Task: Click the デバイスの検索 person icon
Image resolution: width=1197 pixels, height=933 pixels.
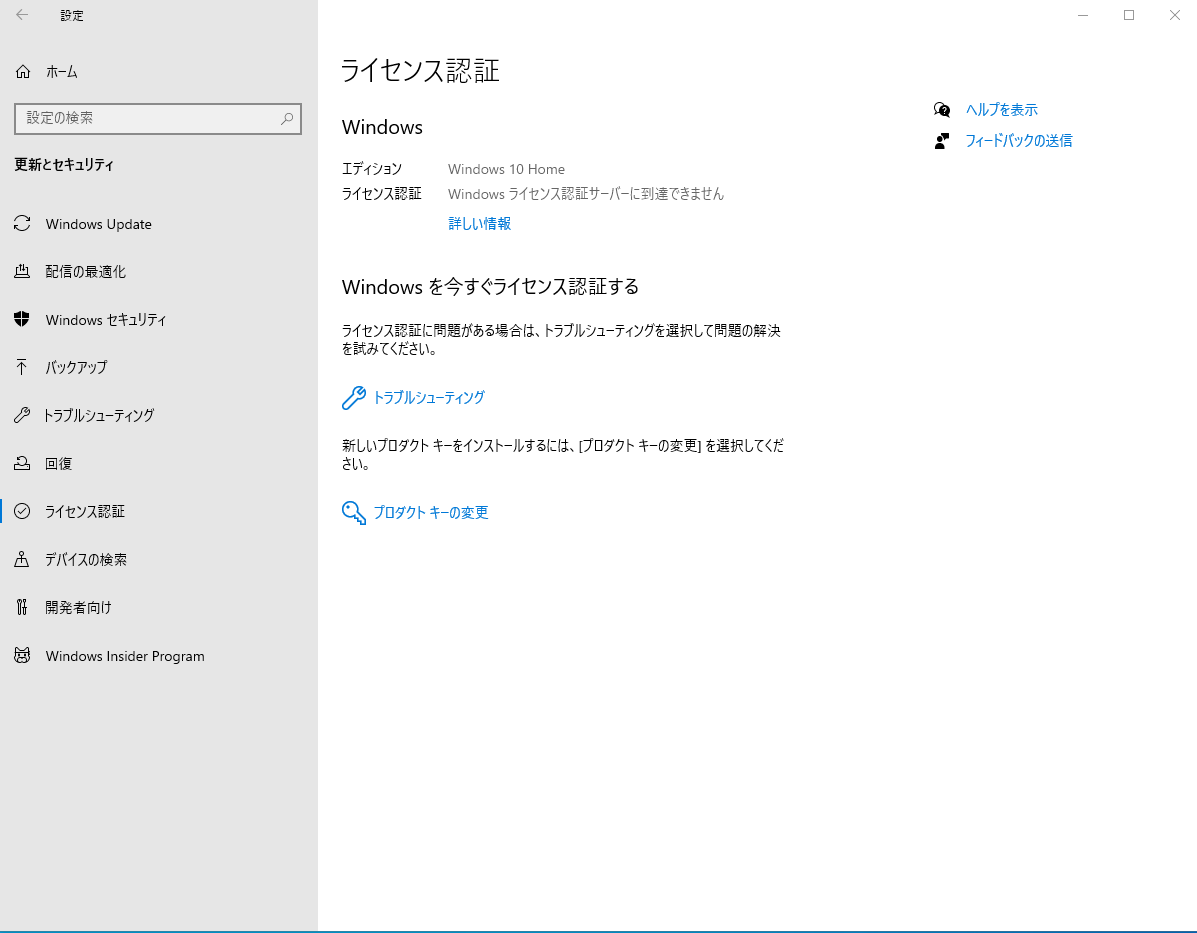Action: [x=22, y=560]
